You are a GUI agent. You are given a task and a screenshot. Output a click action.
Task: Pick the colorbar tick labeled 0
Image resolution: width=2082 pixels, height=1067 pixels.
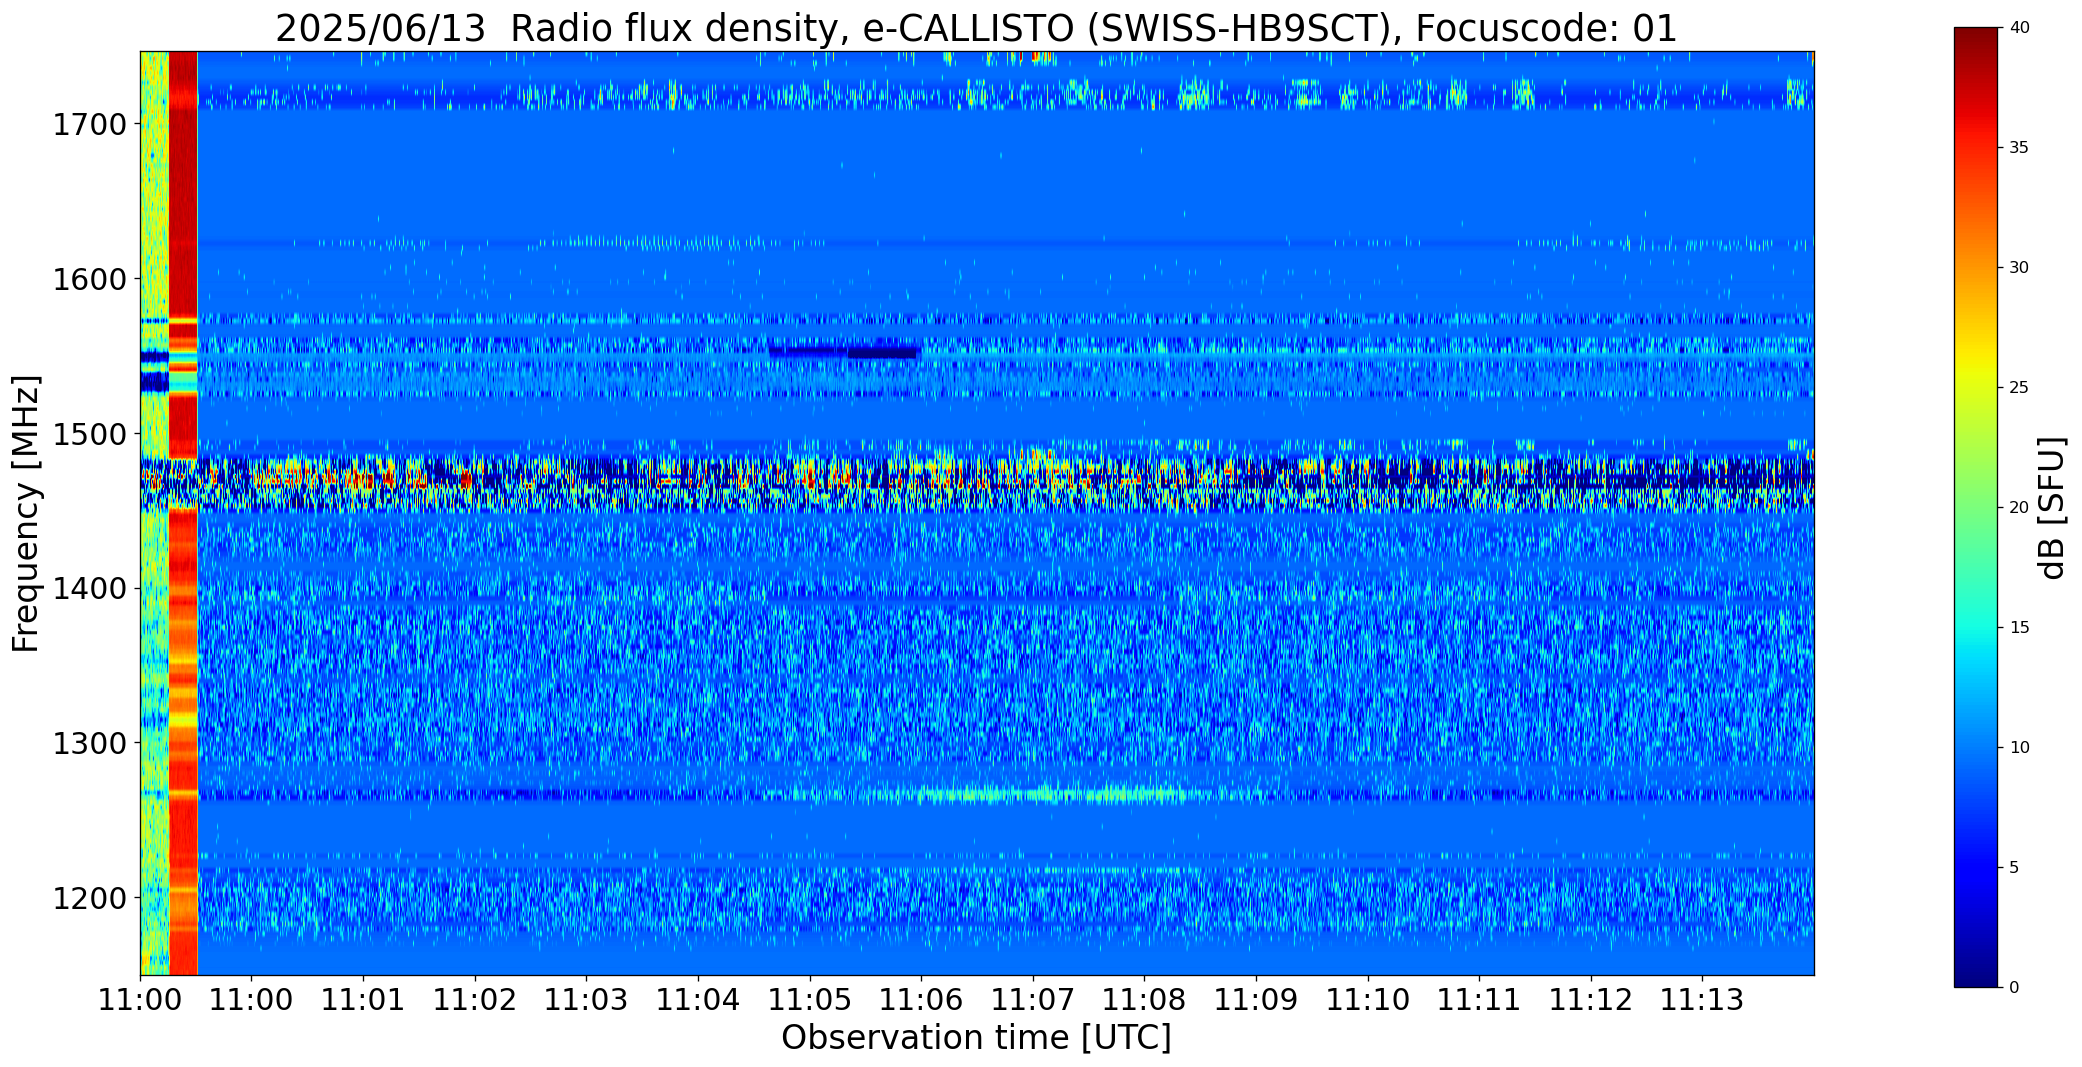[2014, 988]
